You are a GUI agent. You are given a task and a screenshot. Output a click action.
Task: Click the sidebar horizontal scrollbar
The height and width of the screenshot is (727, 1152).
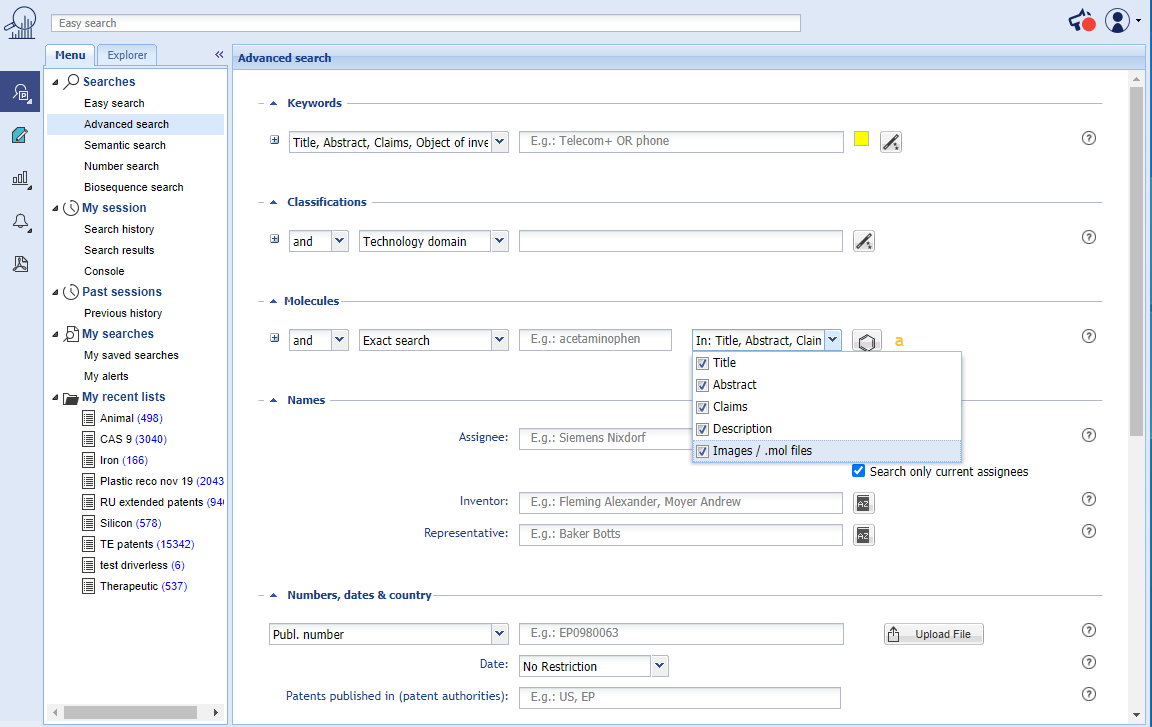130,712
